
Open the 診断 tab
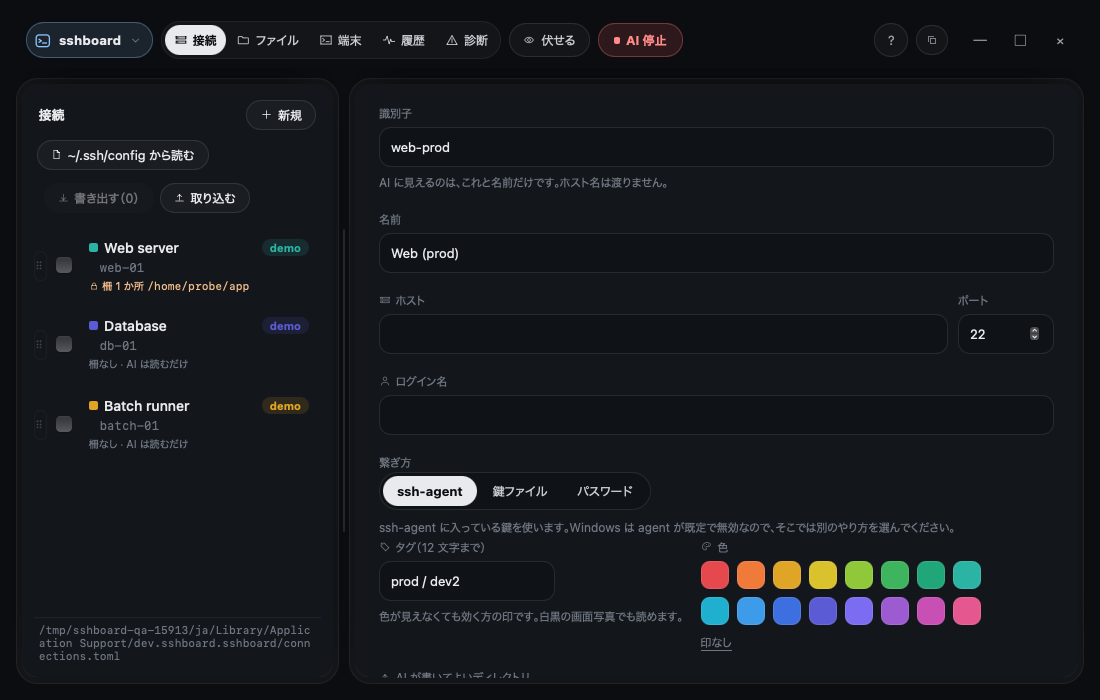pyautogui.click(x=467, y=40)
